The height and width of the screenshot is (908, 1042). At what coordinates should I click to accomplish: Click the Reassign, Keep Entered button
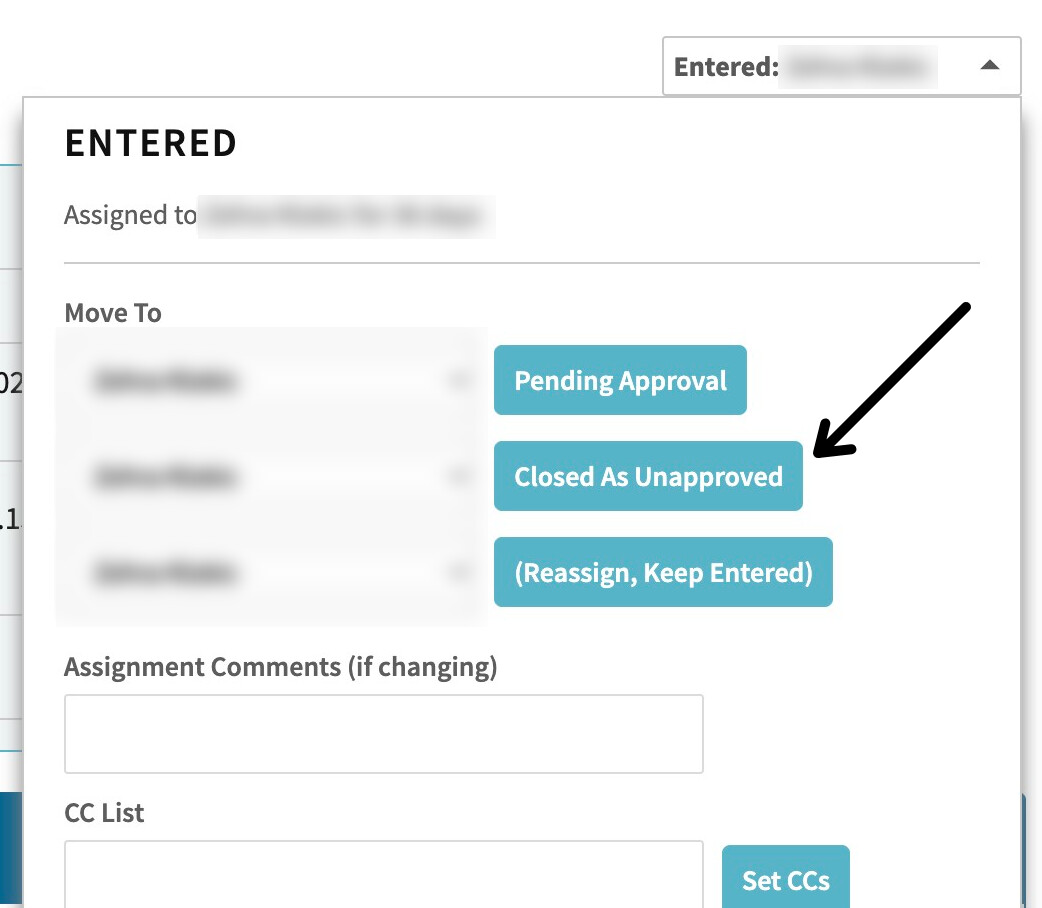[x=663, y=573]
